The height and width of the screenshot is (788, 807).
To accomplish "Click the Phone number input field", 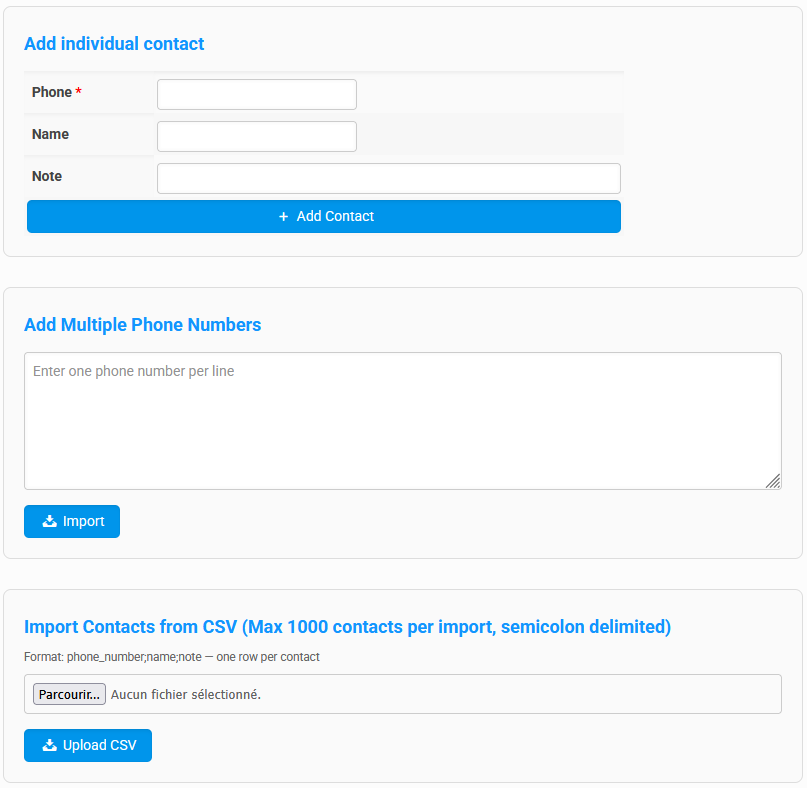I will 257,94.
